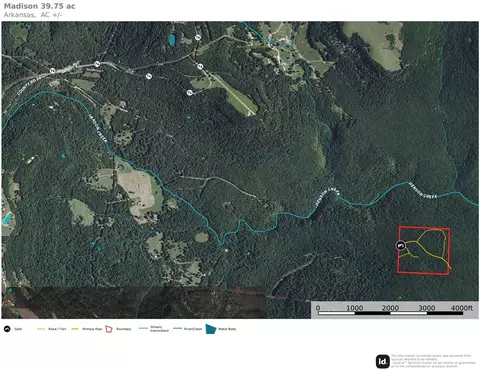Screen dimensions: 480x370
Task: Click inside the red property boundary
Action: point(424,251)
